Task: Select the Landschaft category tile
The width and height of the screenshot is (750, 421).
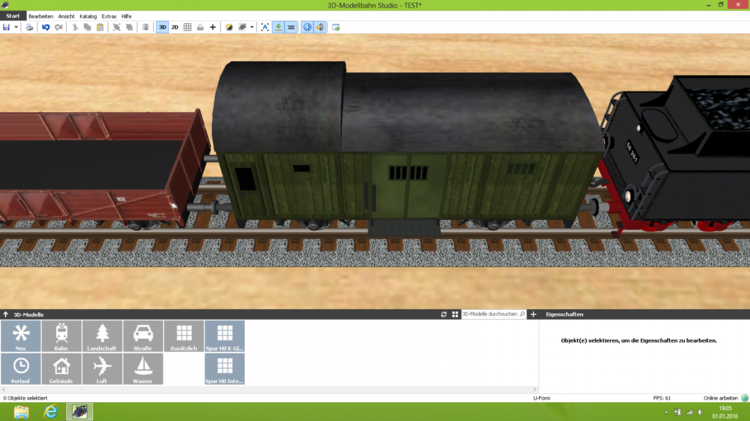Action: click(x=102, y=336)
